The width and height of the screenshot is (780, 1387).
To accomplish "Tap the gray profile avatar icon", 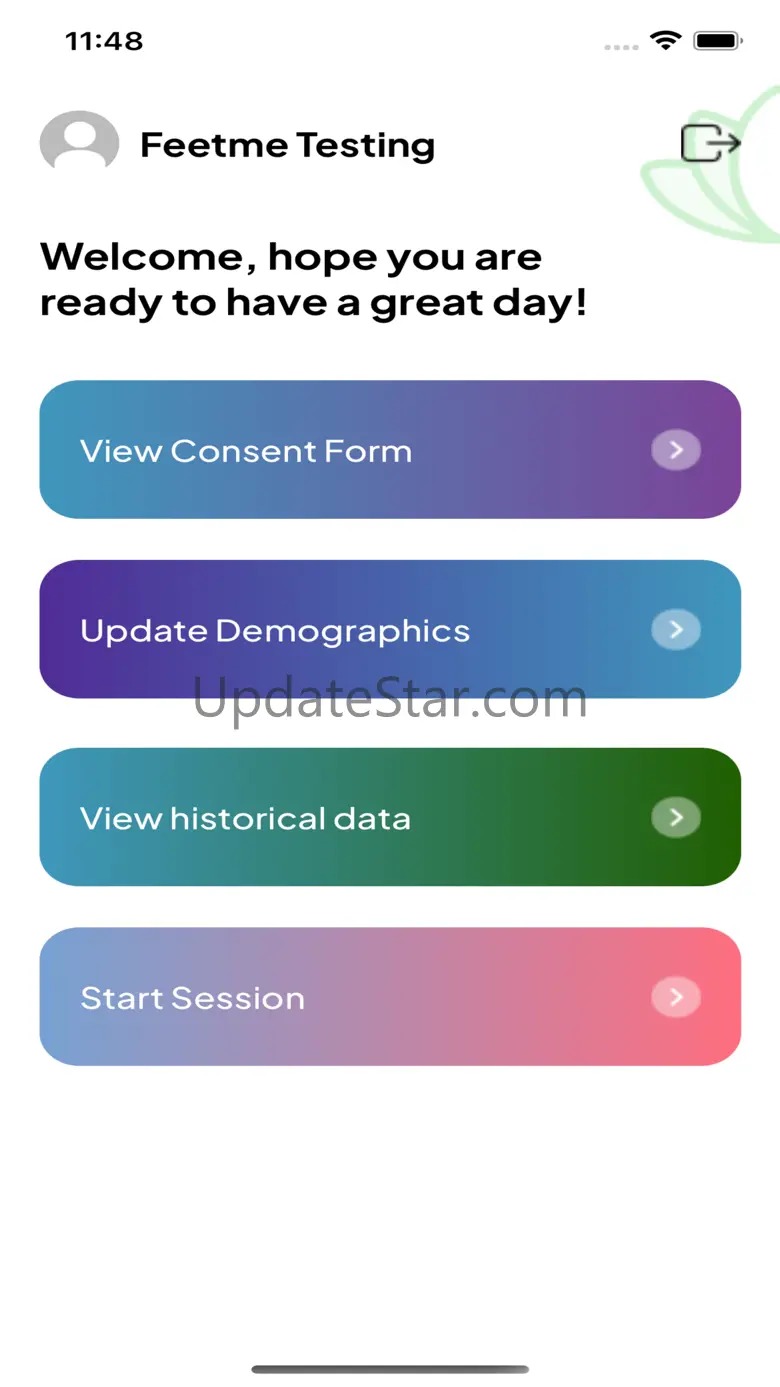I will [x=79, y=144].
